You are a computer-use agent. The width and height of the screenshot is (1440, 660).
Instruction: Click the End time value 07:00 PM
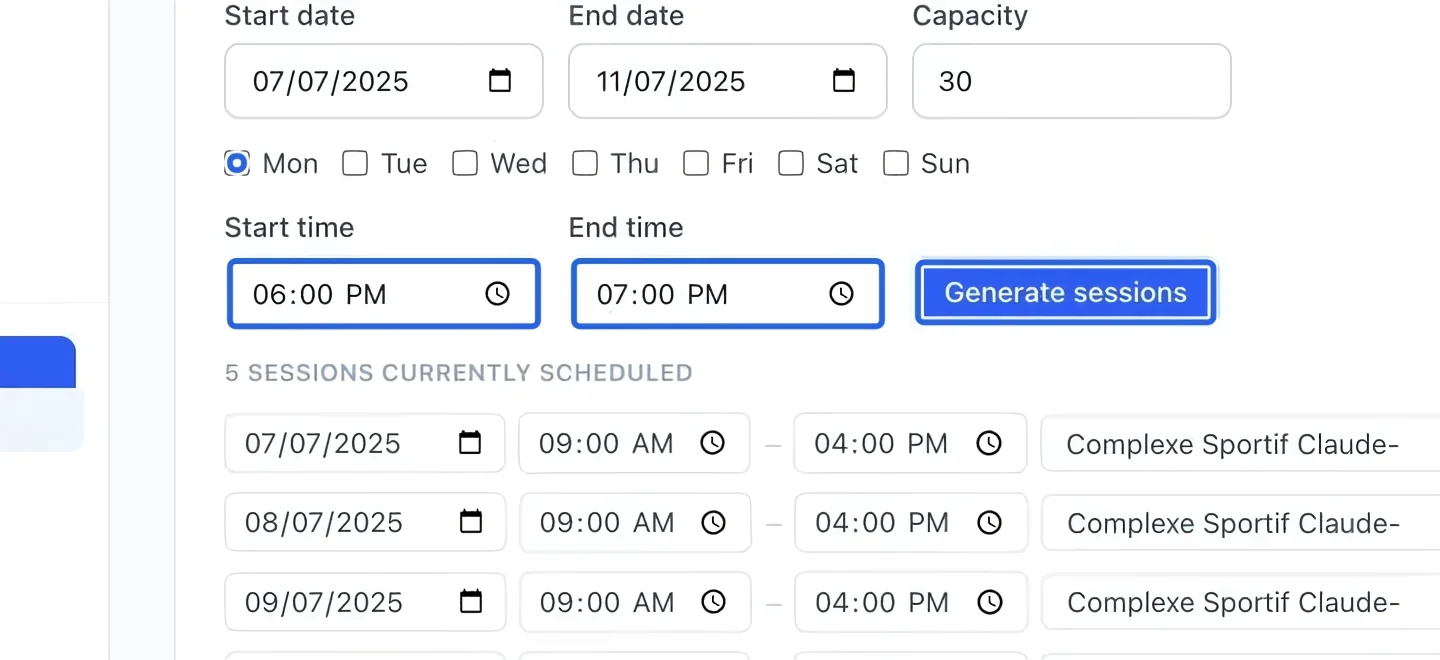click(x=663, y=294)
